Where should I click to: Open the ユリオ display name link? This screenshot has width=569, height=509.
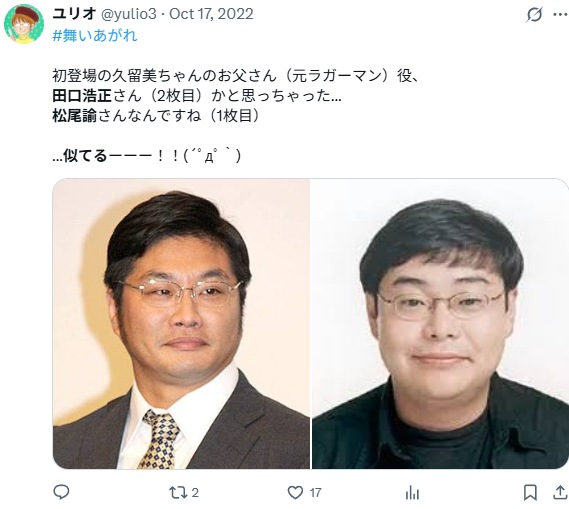(x=74, y=14)
